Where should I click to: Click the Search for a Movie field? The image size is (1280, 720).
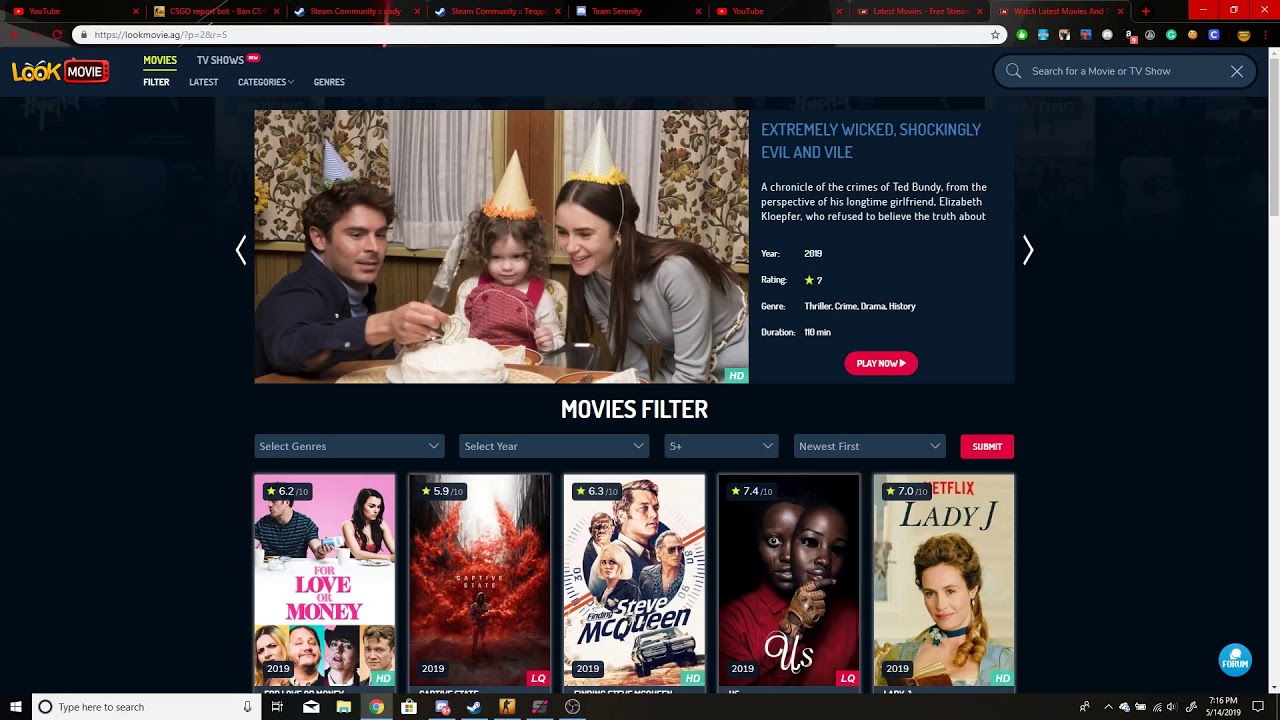pos(1125,71)
